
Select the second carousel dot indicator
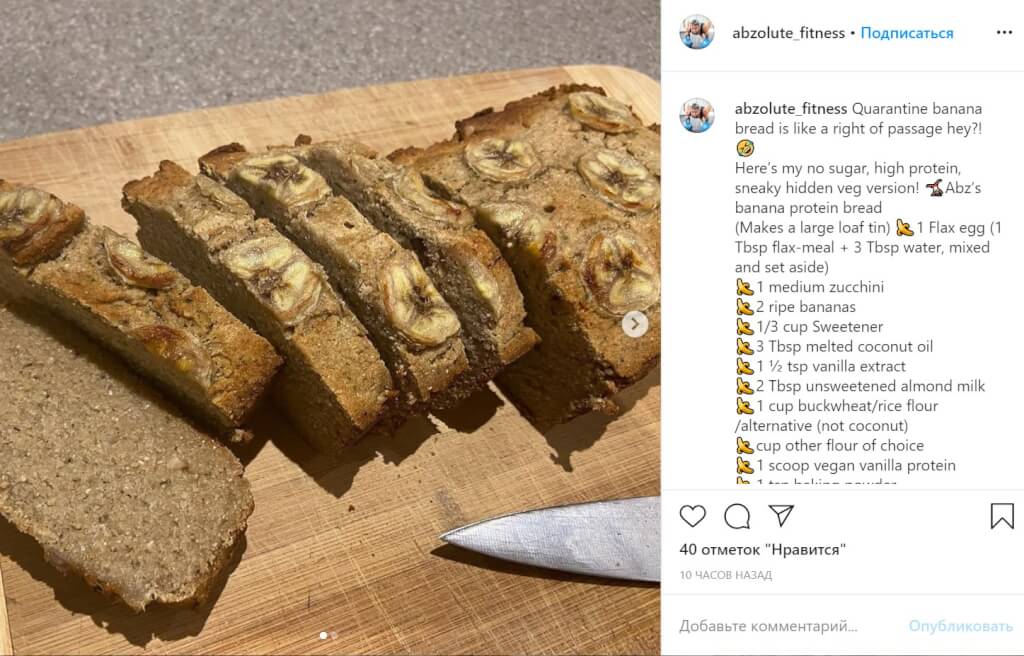[334, 635]
